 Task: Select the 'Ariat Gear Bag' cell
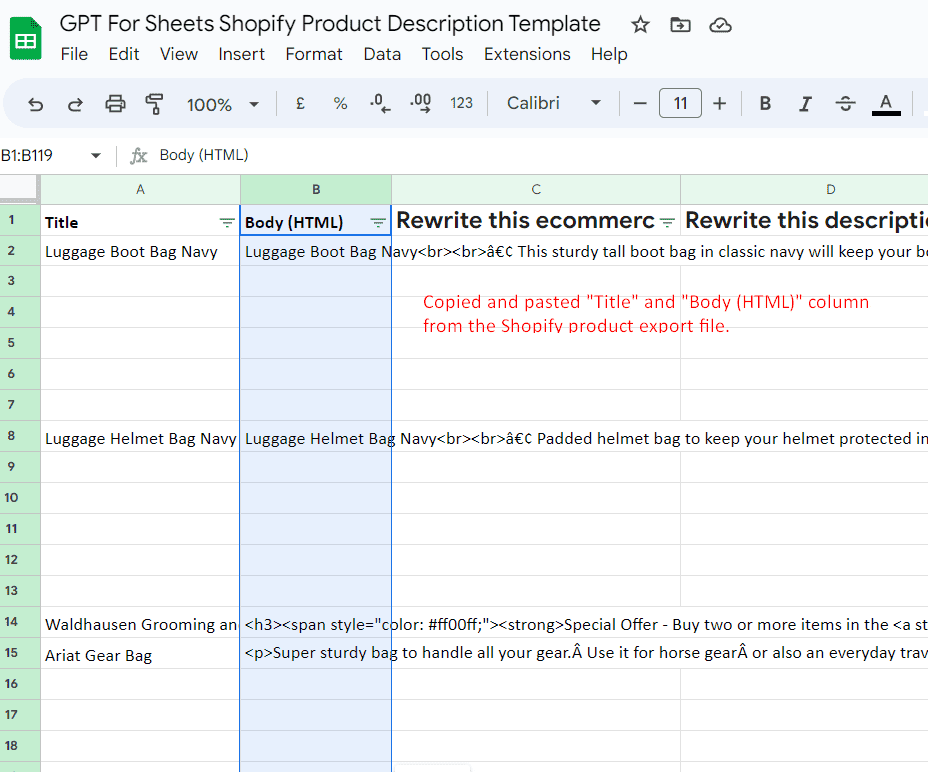pos(140,654)
